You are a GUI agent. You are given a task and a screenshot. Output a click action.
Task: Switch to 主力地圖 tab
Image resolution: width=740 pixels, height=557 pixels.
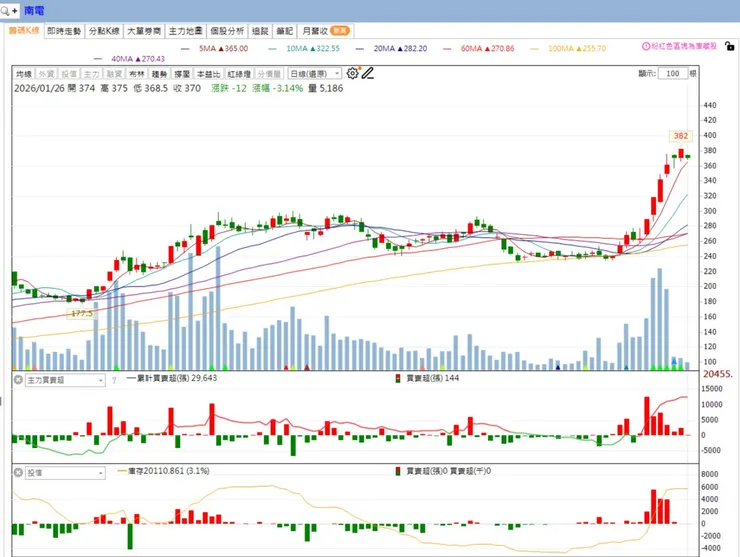[x=185, y=31]
